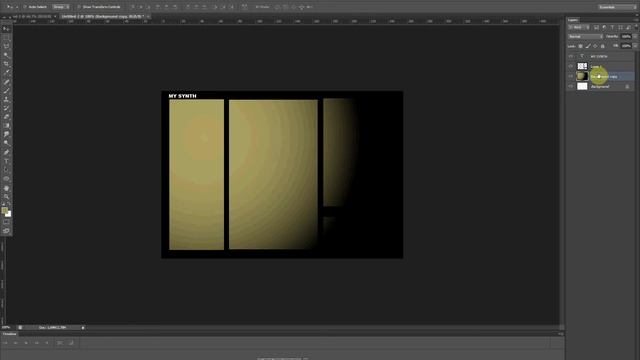The image size is (640, 360).
Task: Select the Layer 1 layer name
Action: [x=596, y=67]
